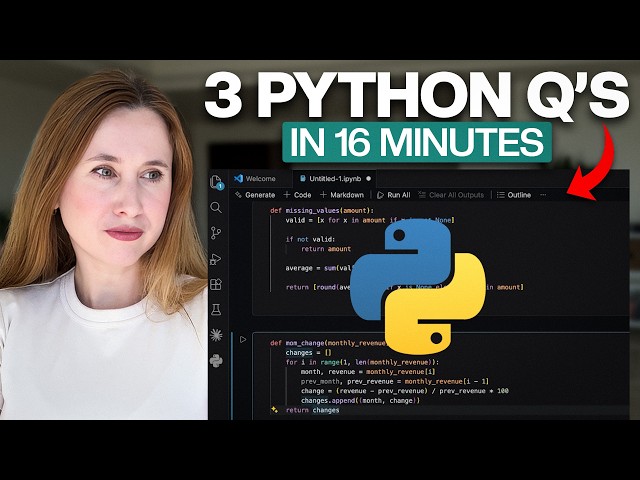Open the Testing flask icon

[x=216, y=310]
